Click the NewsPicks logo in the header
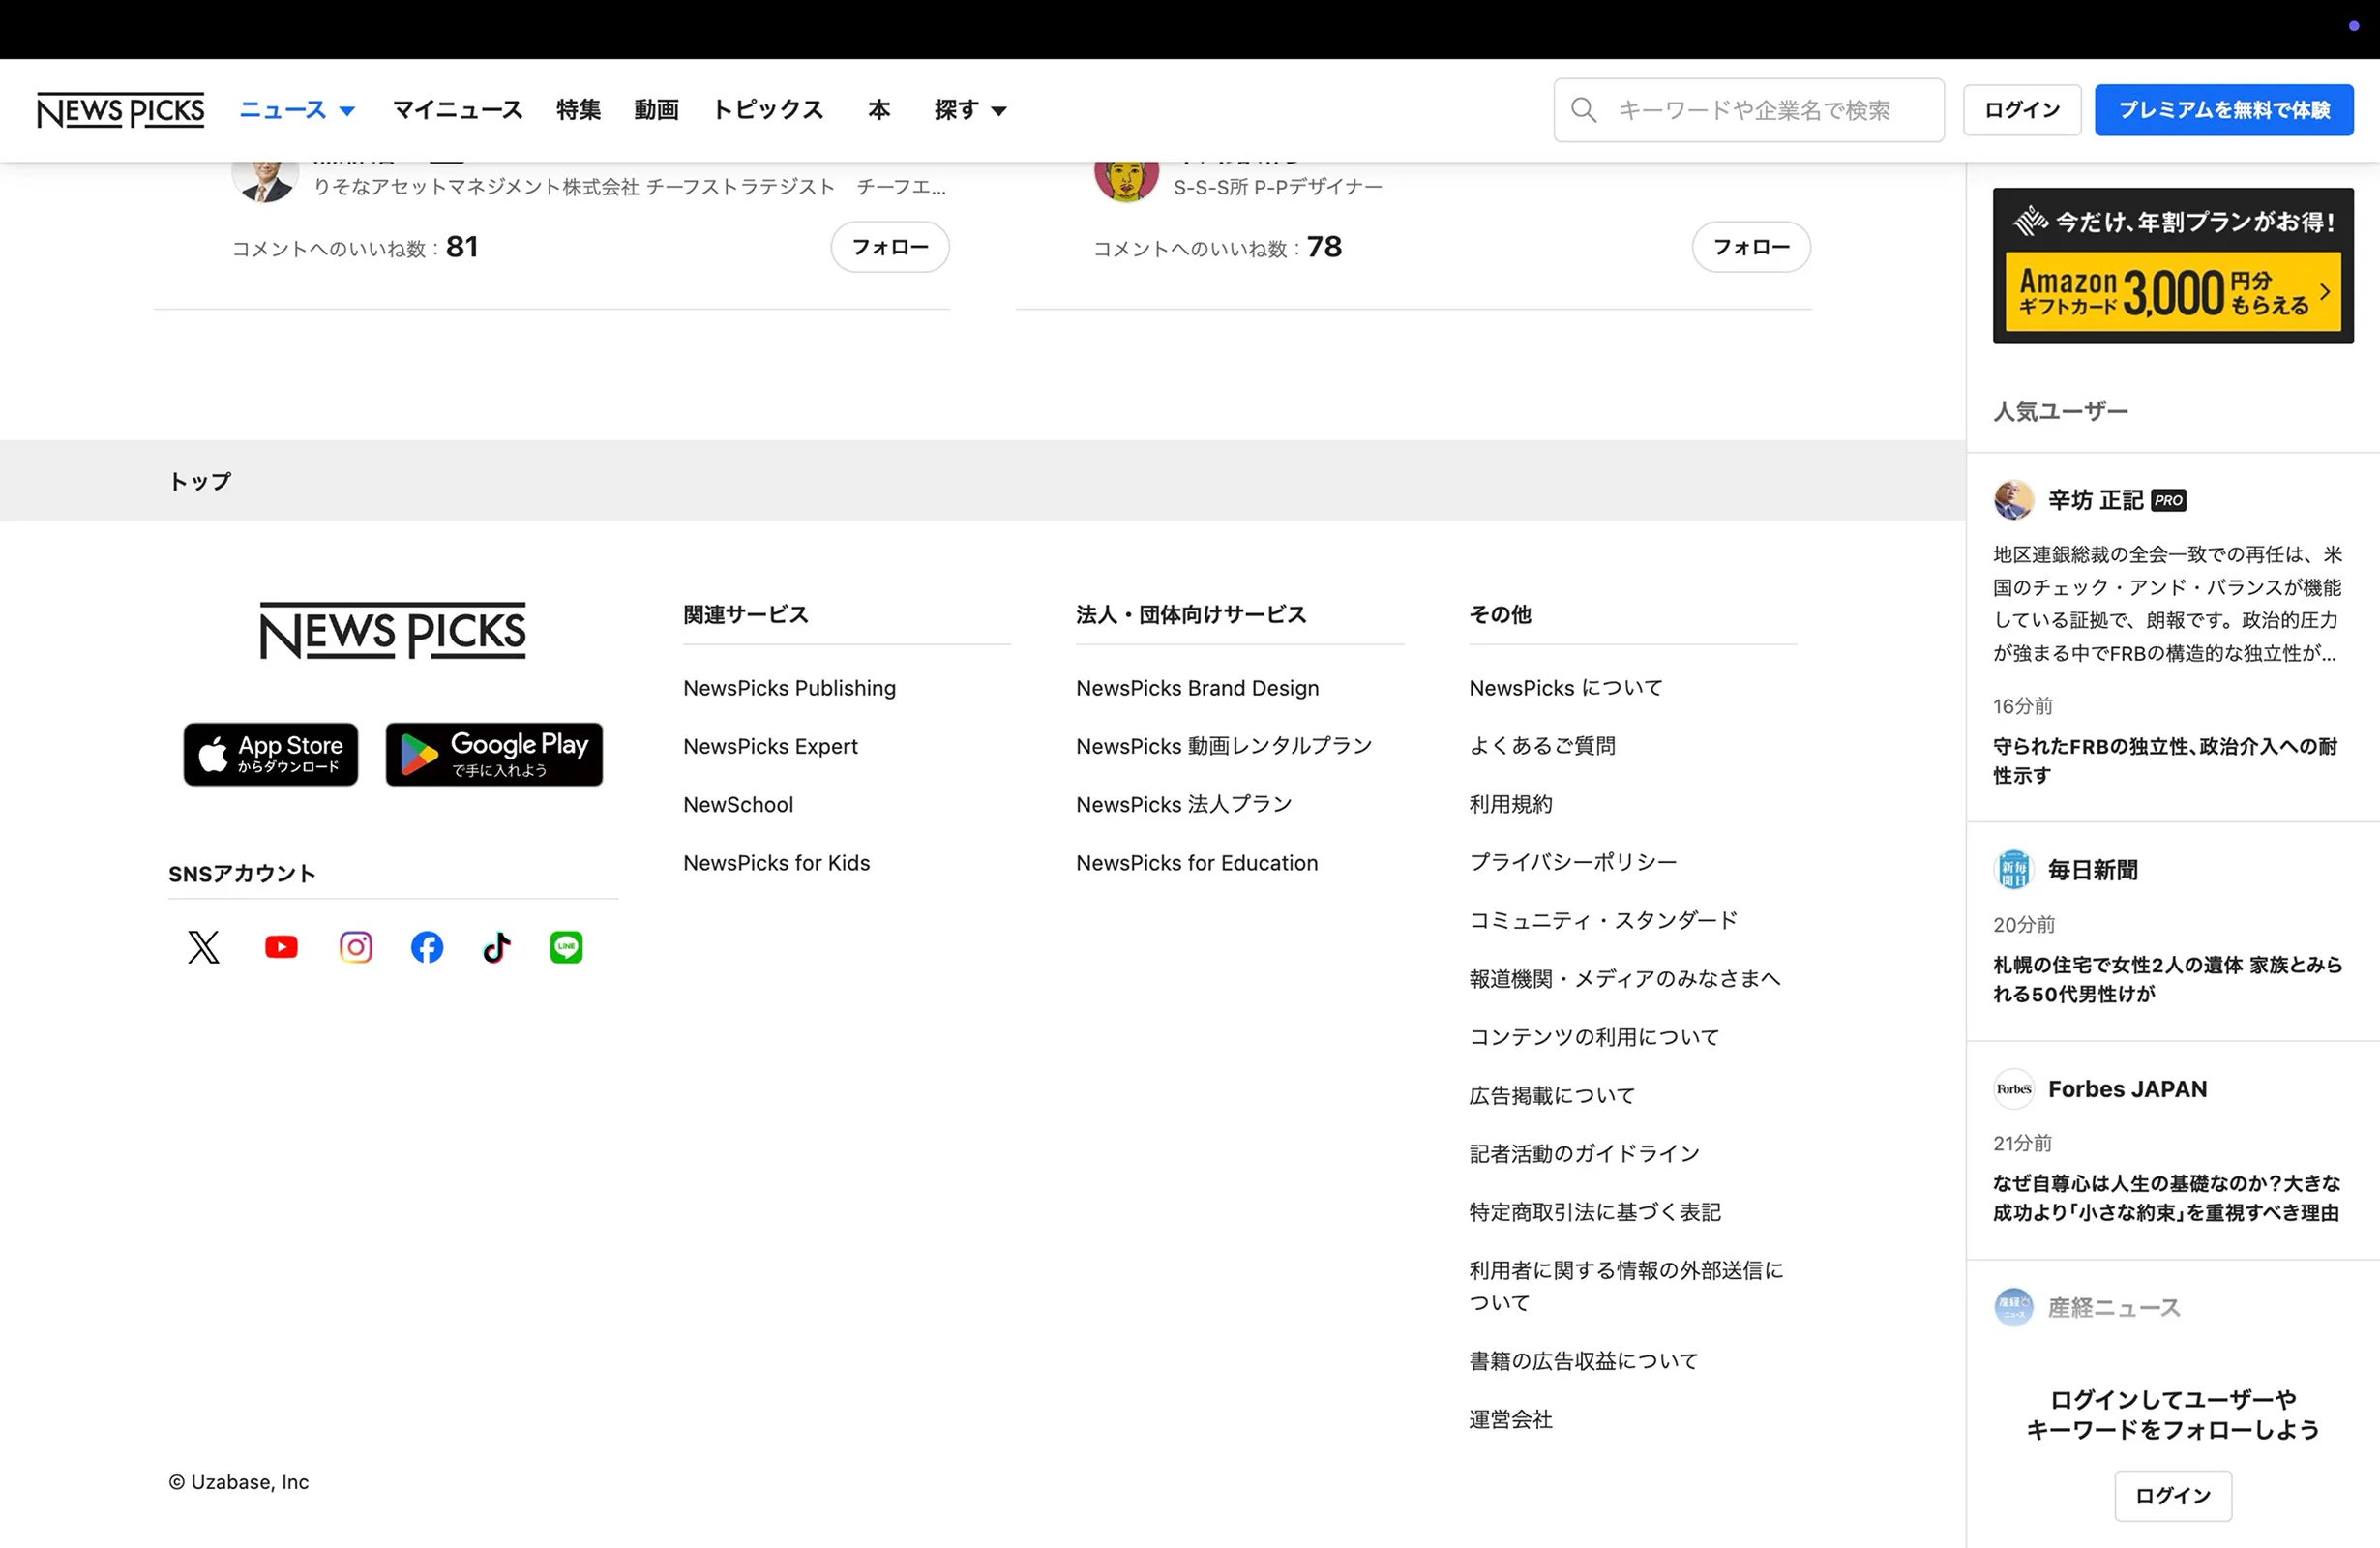This screenshot has width=2380, height=1548. [120, 110]
